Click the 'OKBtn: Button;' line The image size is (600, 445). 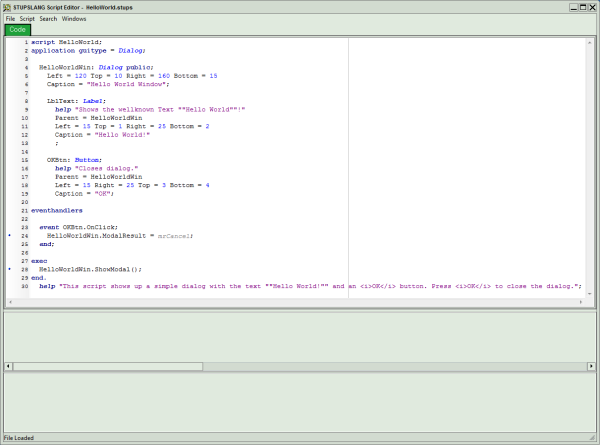pos(75,160)
